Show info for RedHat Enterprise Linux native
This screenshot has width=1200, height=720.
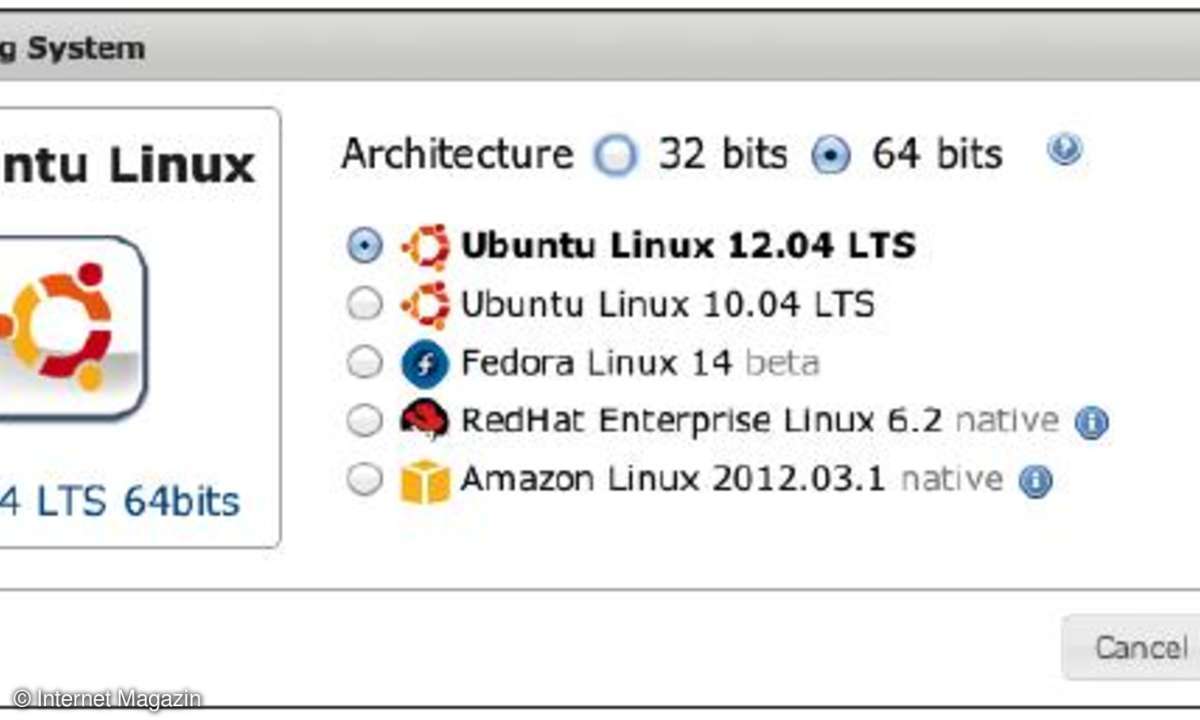(1091, 424)
